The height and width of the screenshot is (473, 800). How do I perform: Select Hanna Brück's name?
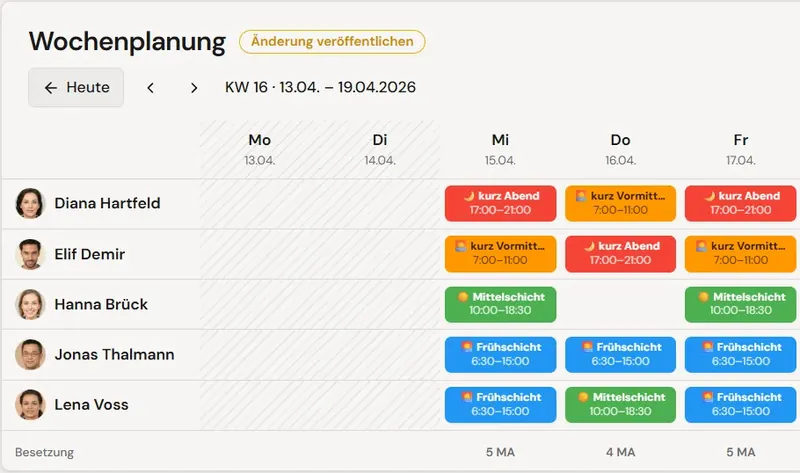click(101, 304)
